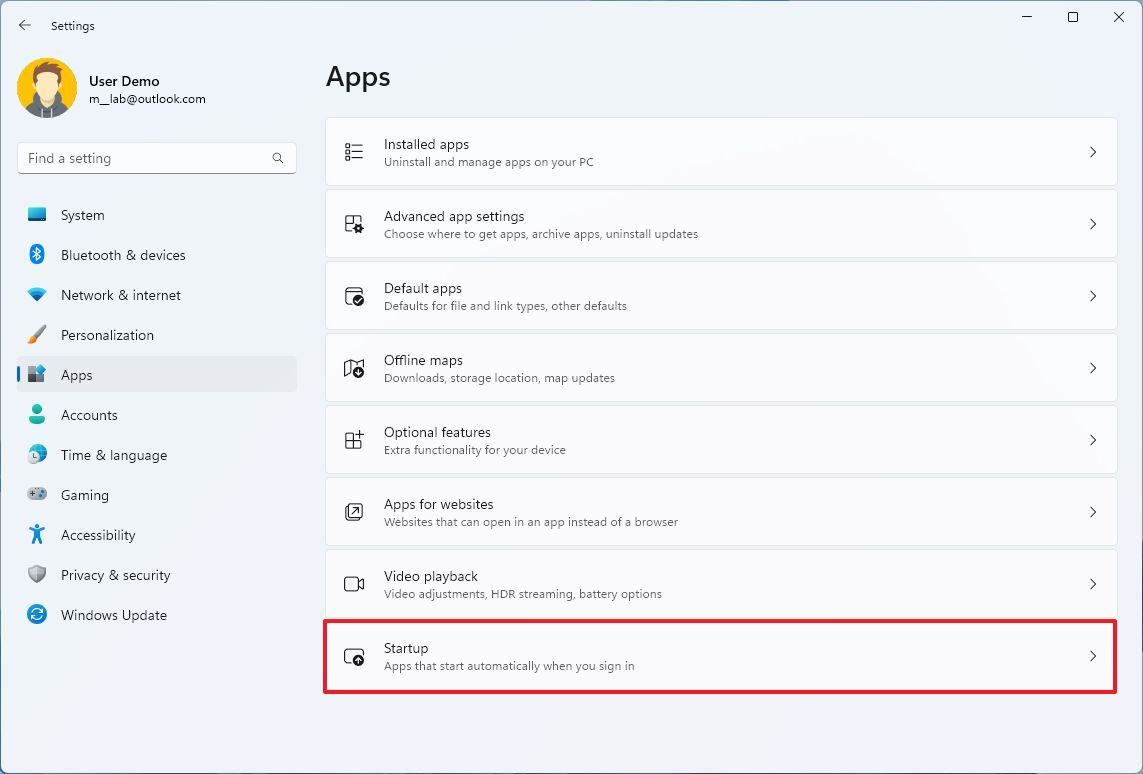The image size is (1143, 774).
Task: Open Optional features using its chevron
Action: coord(1092,439)
